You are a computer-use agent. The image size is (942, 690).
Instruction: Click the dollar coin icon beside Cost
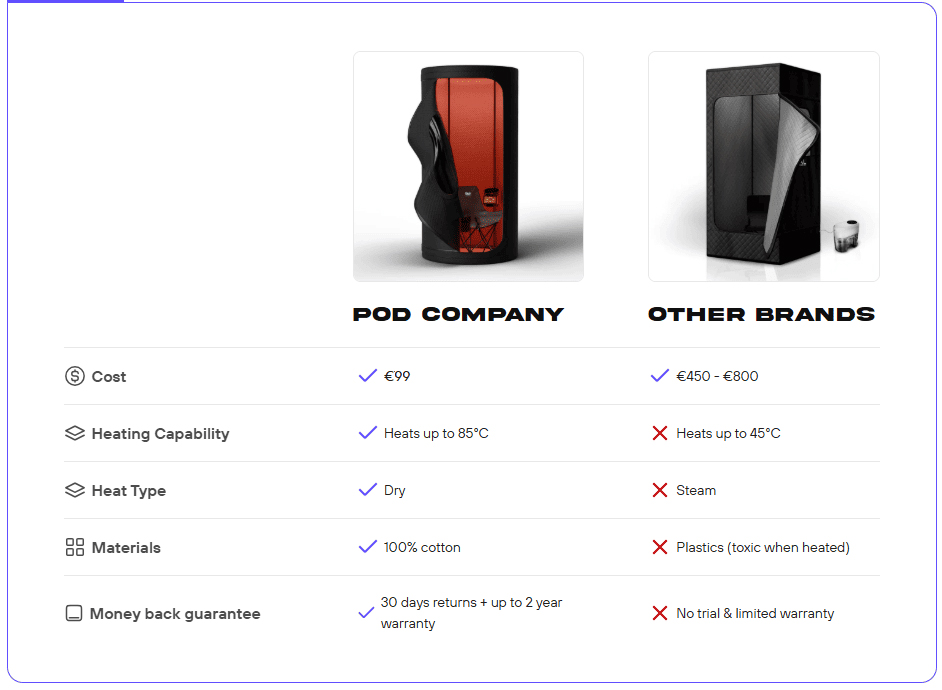point(75,377)
